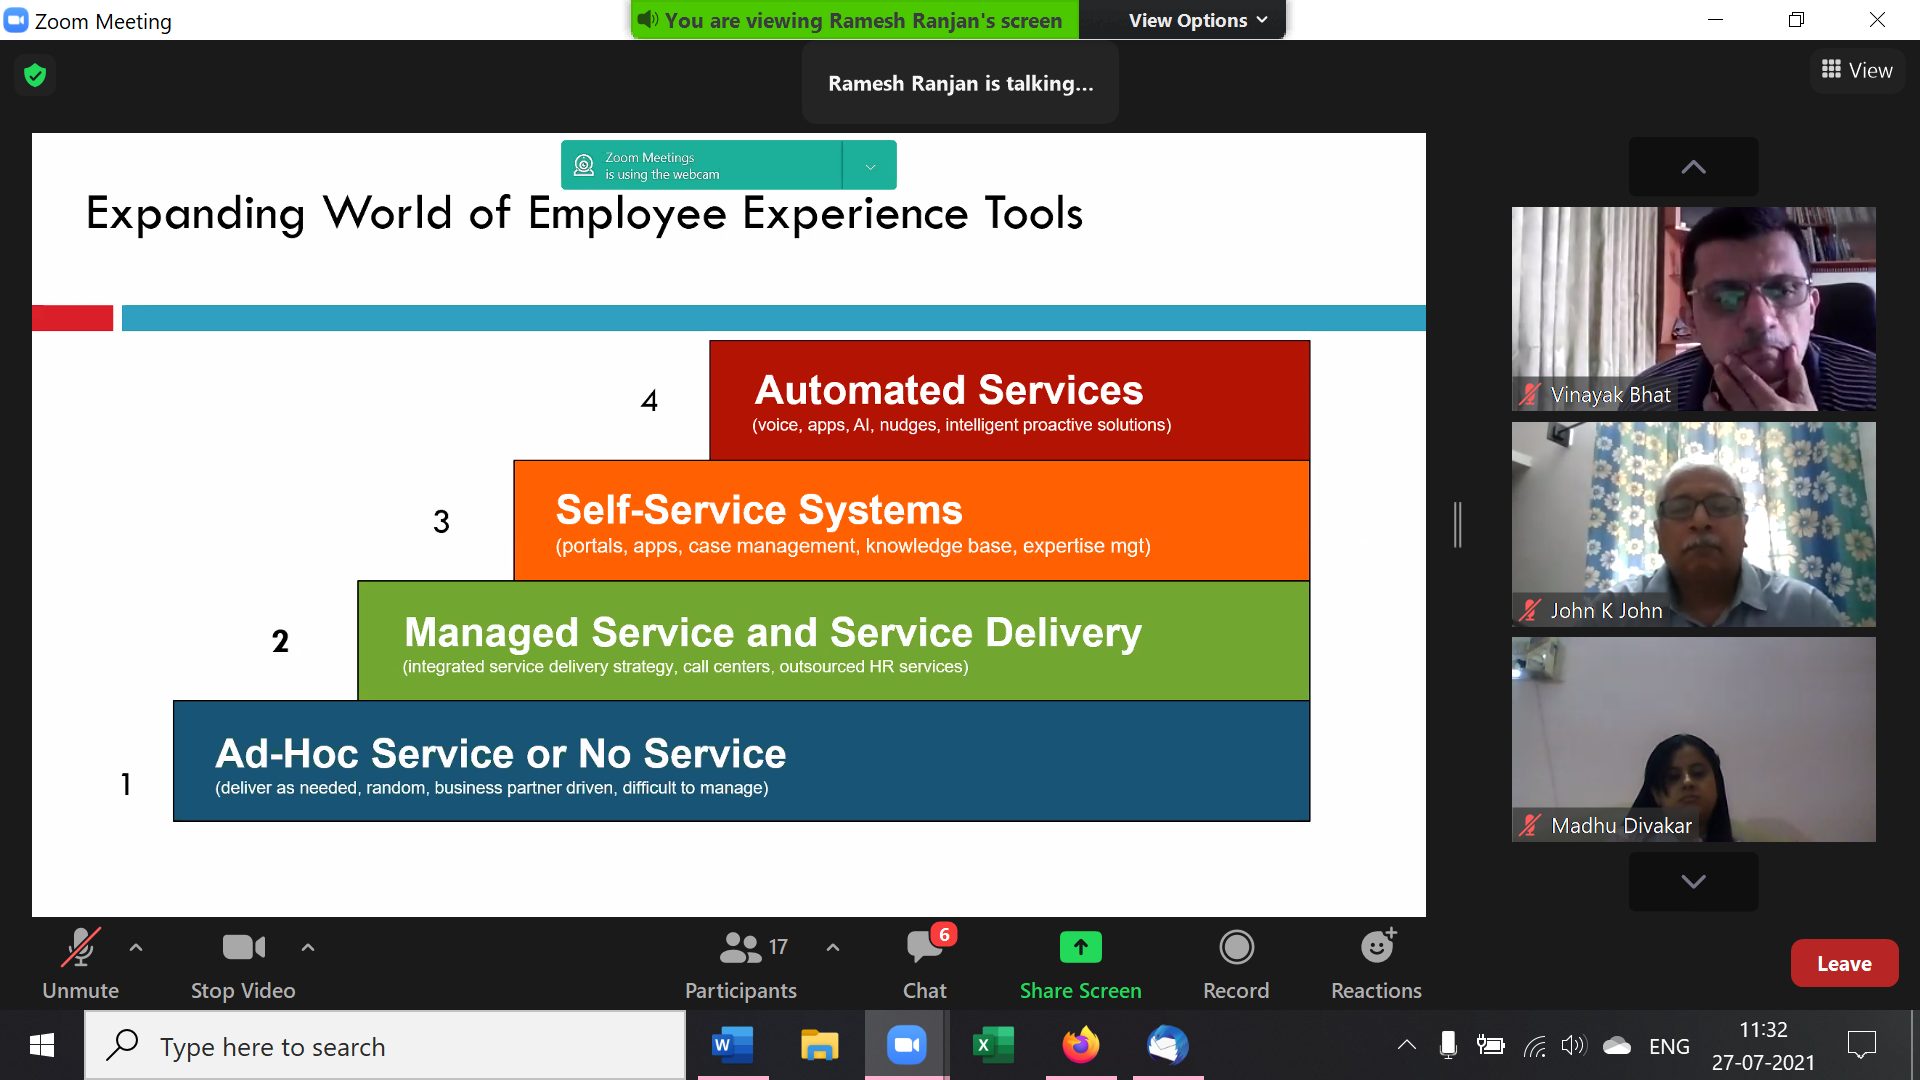Toggle video camera options arrow
Screen dimensions: 1920x1080
click(303, 947)
